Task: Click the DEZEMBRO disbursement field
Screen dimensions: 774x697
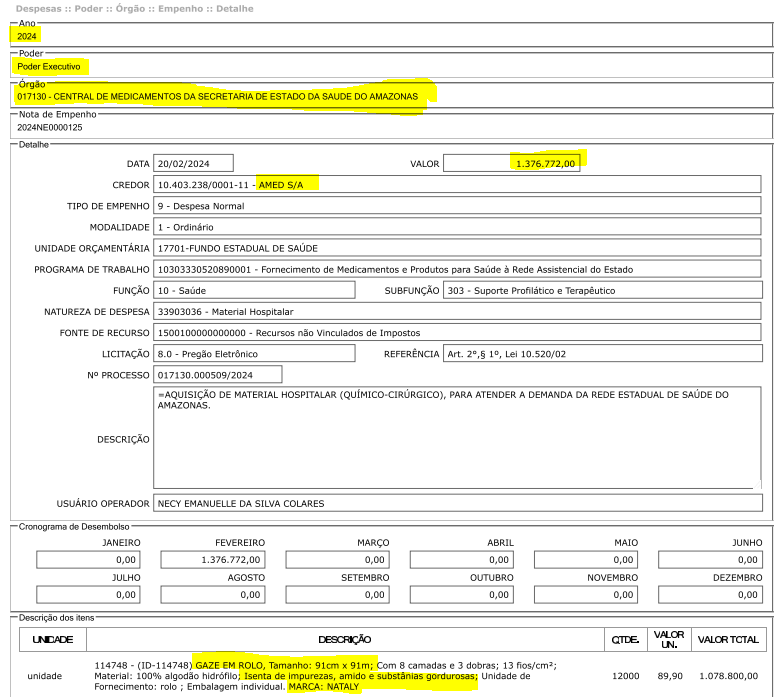Action: click(x=710, y=595)
